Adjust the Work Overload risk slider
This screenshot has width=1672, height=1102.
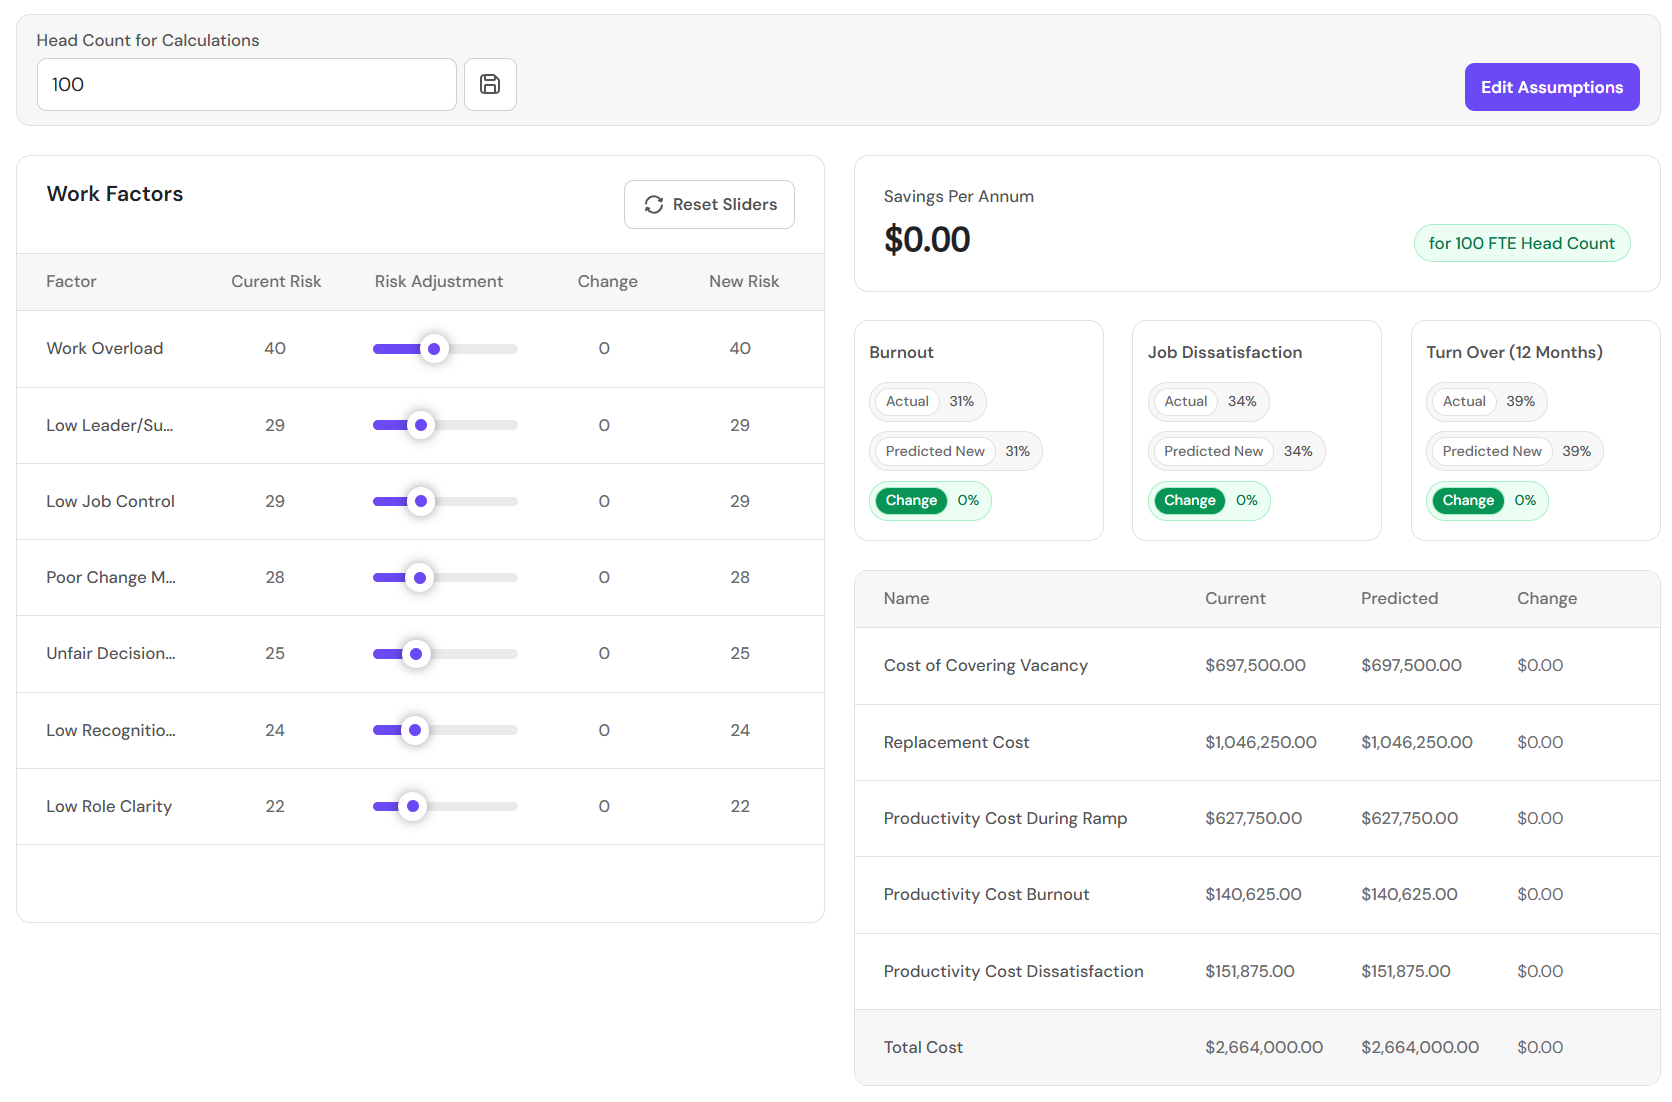click(434, 349)
